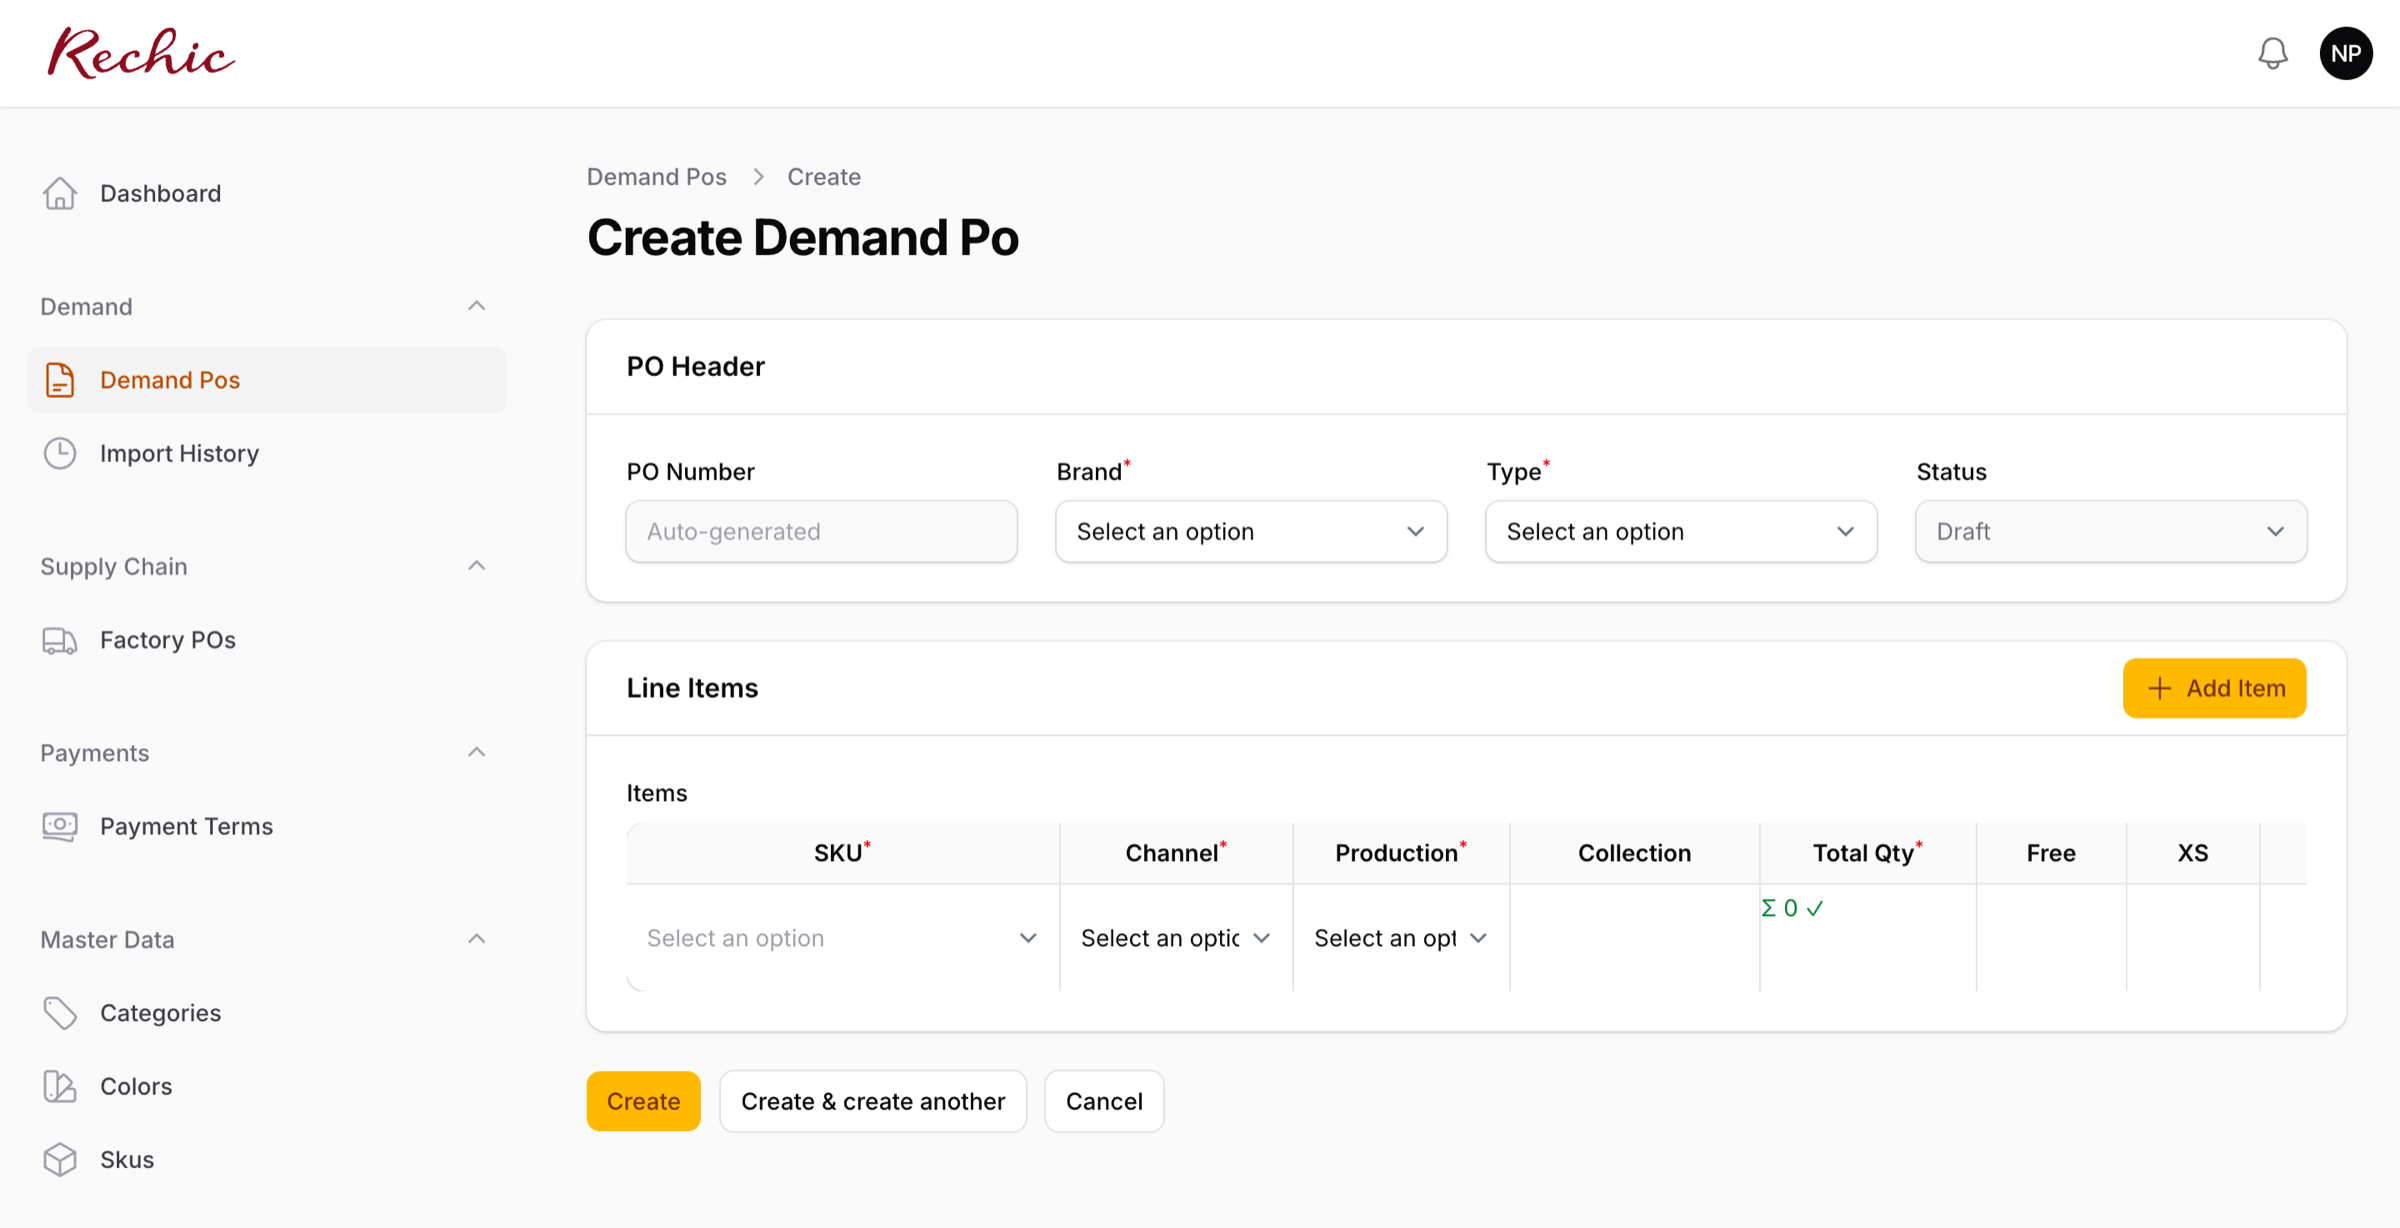Image resolution: width=2400 pixels, height=1228 pixels.
Task: Open Colors in the sidebar
Action: 266,1086
